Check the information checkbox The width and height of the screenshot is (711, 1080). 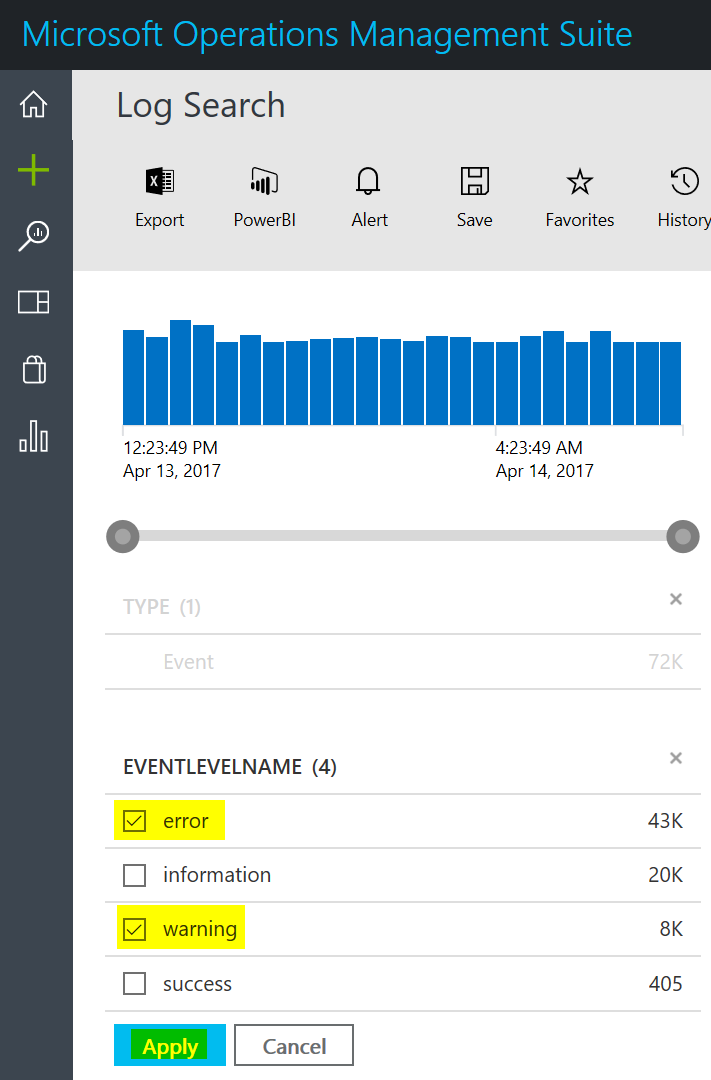[134, 875]
